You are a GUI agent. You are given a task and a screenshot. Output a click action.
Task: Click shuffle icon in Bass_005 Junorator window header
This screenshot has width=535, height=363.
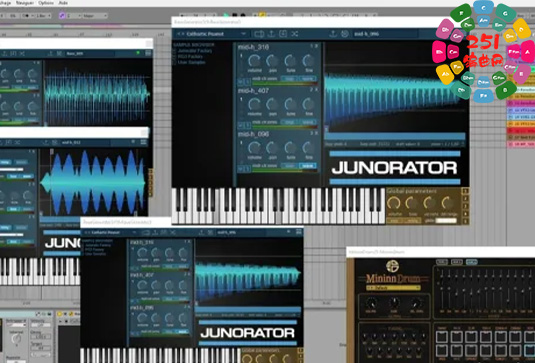(22, 54)
